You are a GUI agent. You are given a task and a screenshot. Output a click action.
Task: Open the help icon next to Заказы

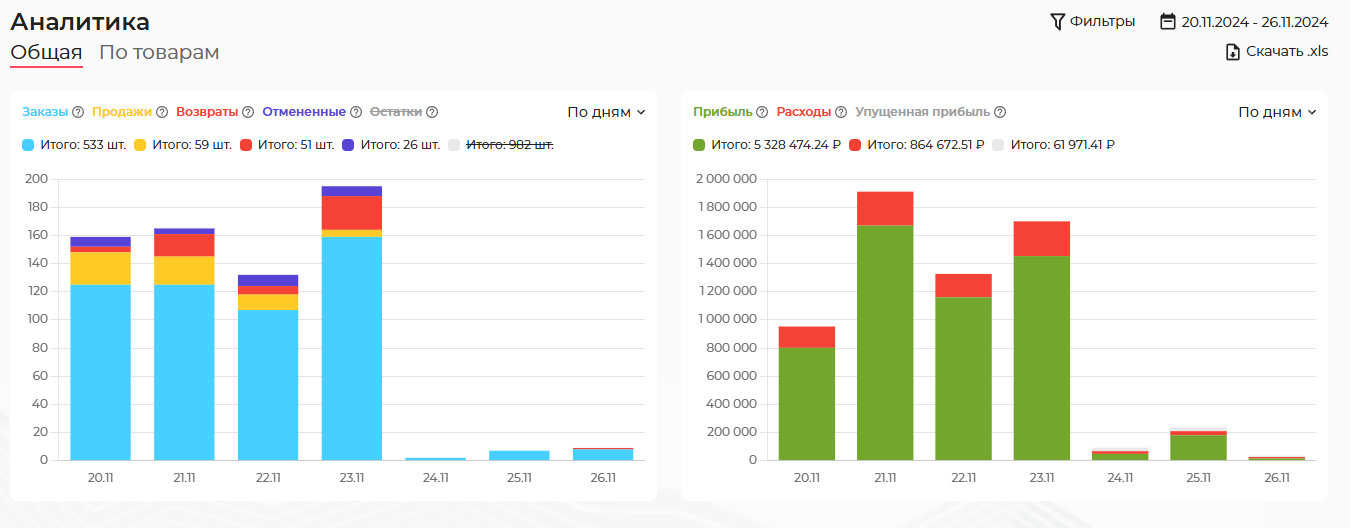pos(78,112)
